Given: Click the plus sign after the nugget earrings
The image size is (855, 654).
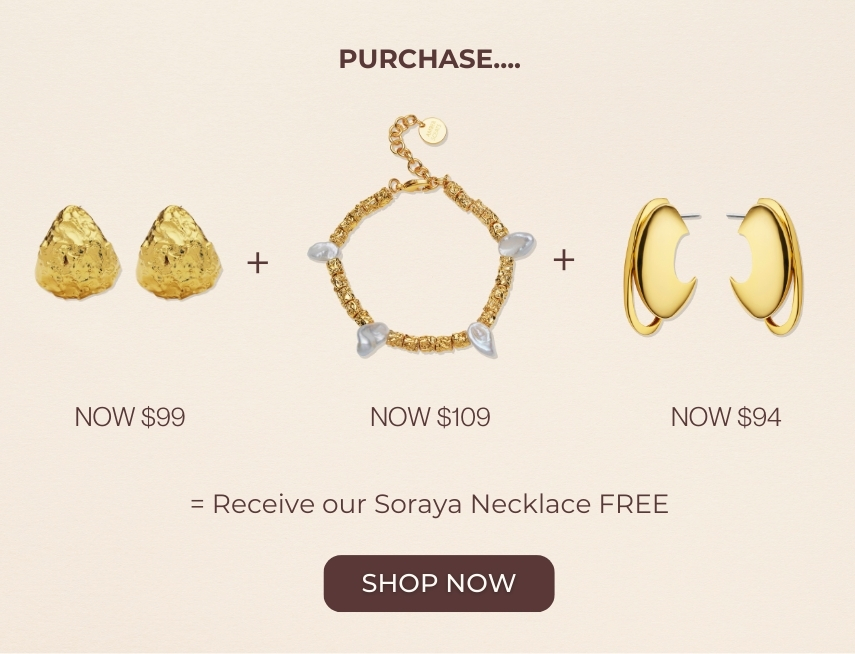Looking at the screenshot, I should tap(257, 263).
